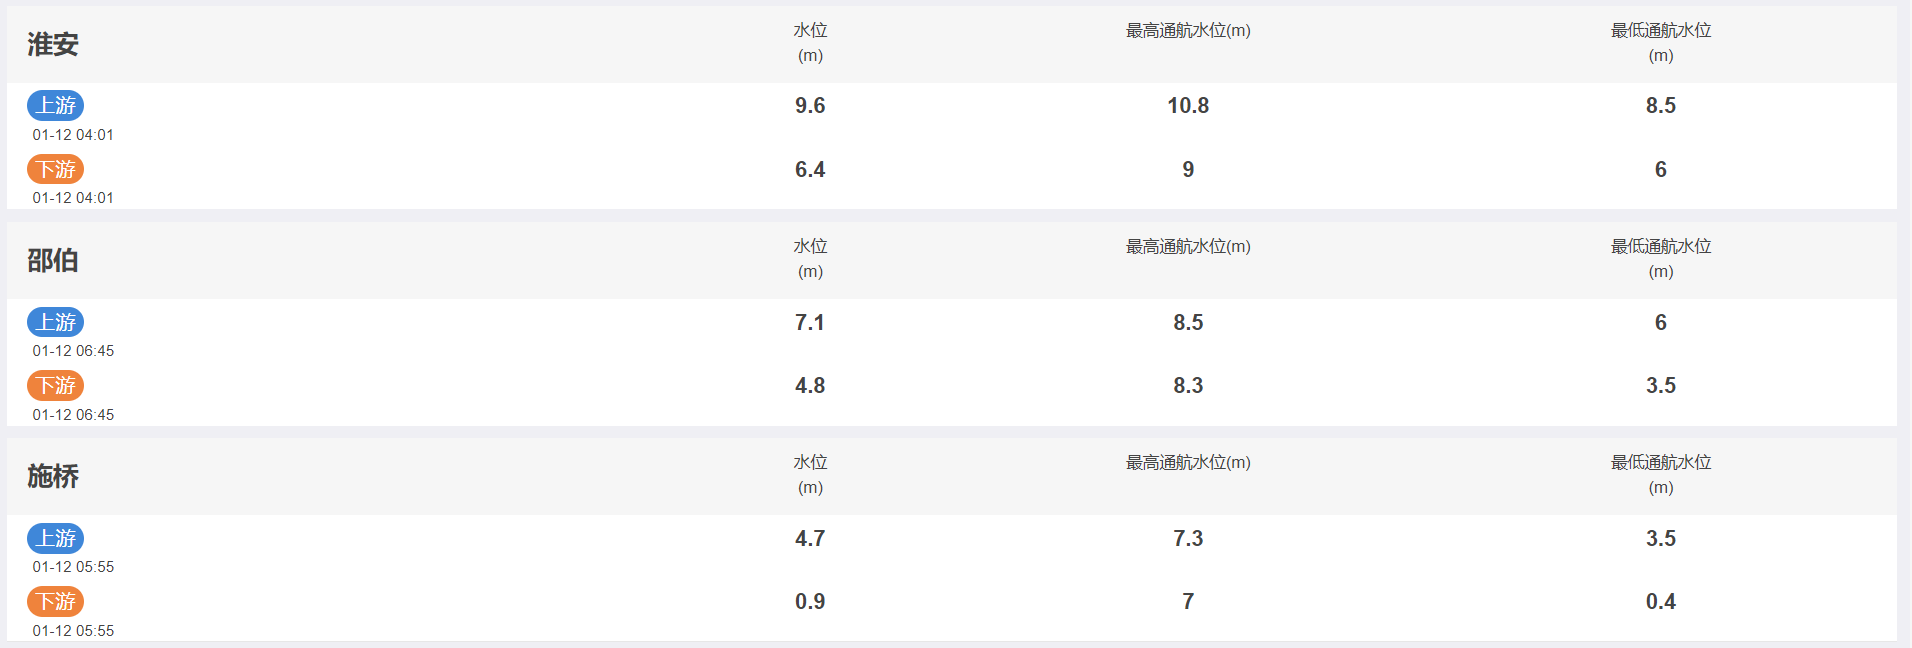Viewport: 1912px width, 648px height.
Task: Select the 施桥 station heading
Action: [x=53, y=476]
